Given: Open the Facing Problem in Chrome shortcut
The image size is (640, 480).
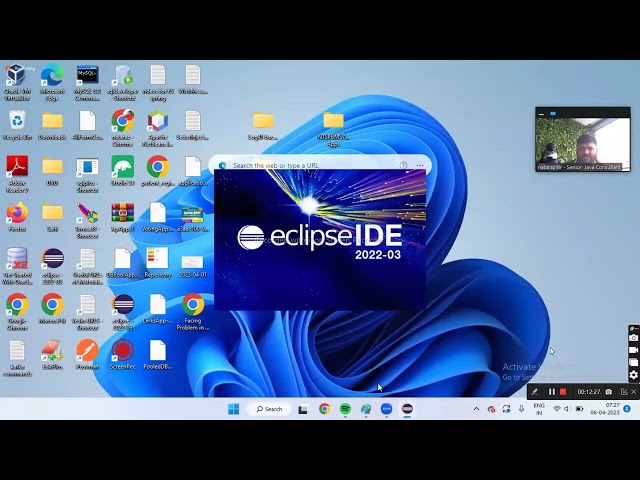Looking at the screenshot, I should click(x=193, y=312).
